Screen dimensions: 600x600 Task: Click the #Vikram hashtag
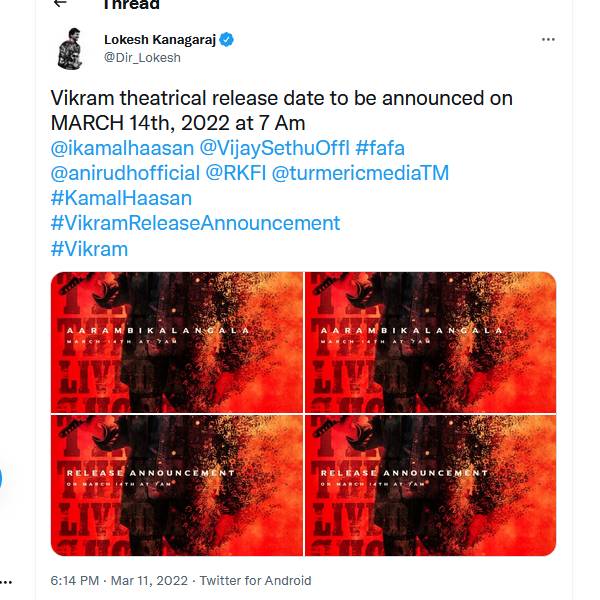point(89,248)
